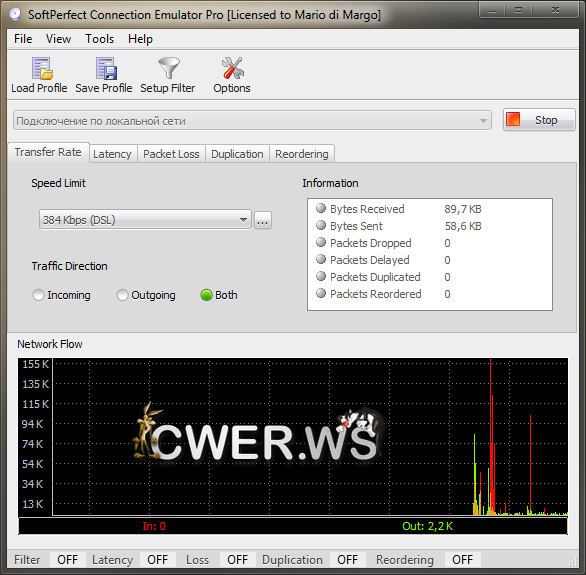Click the application icon in the title bar

click(x=15, y=14)
